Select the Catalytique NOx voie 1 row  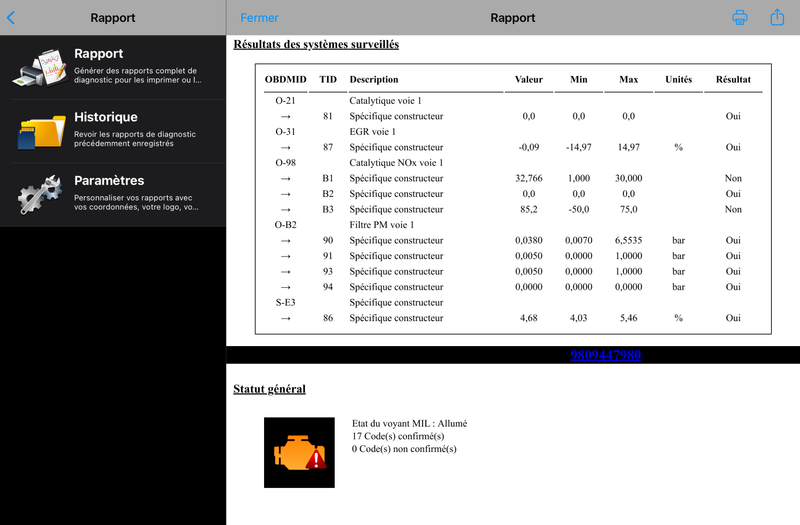point(513,163)
